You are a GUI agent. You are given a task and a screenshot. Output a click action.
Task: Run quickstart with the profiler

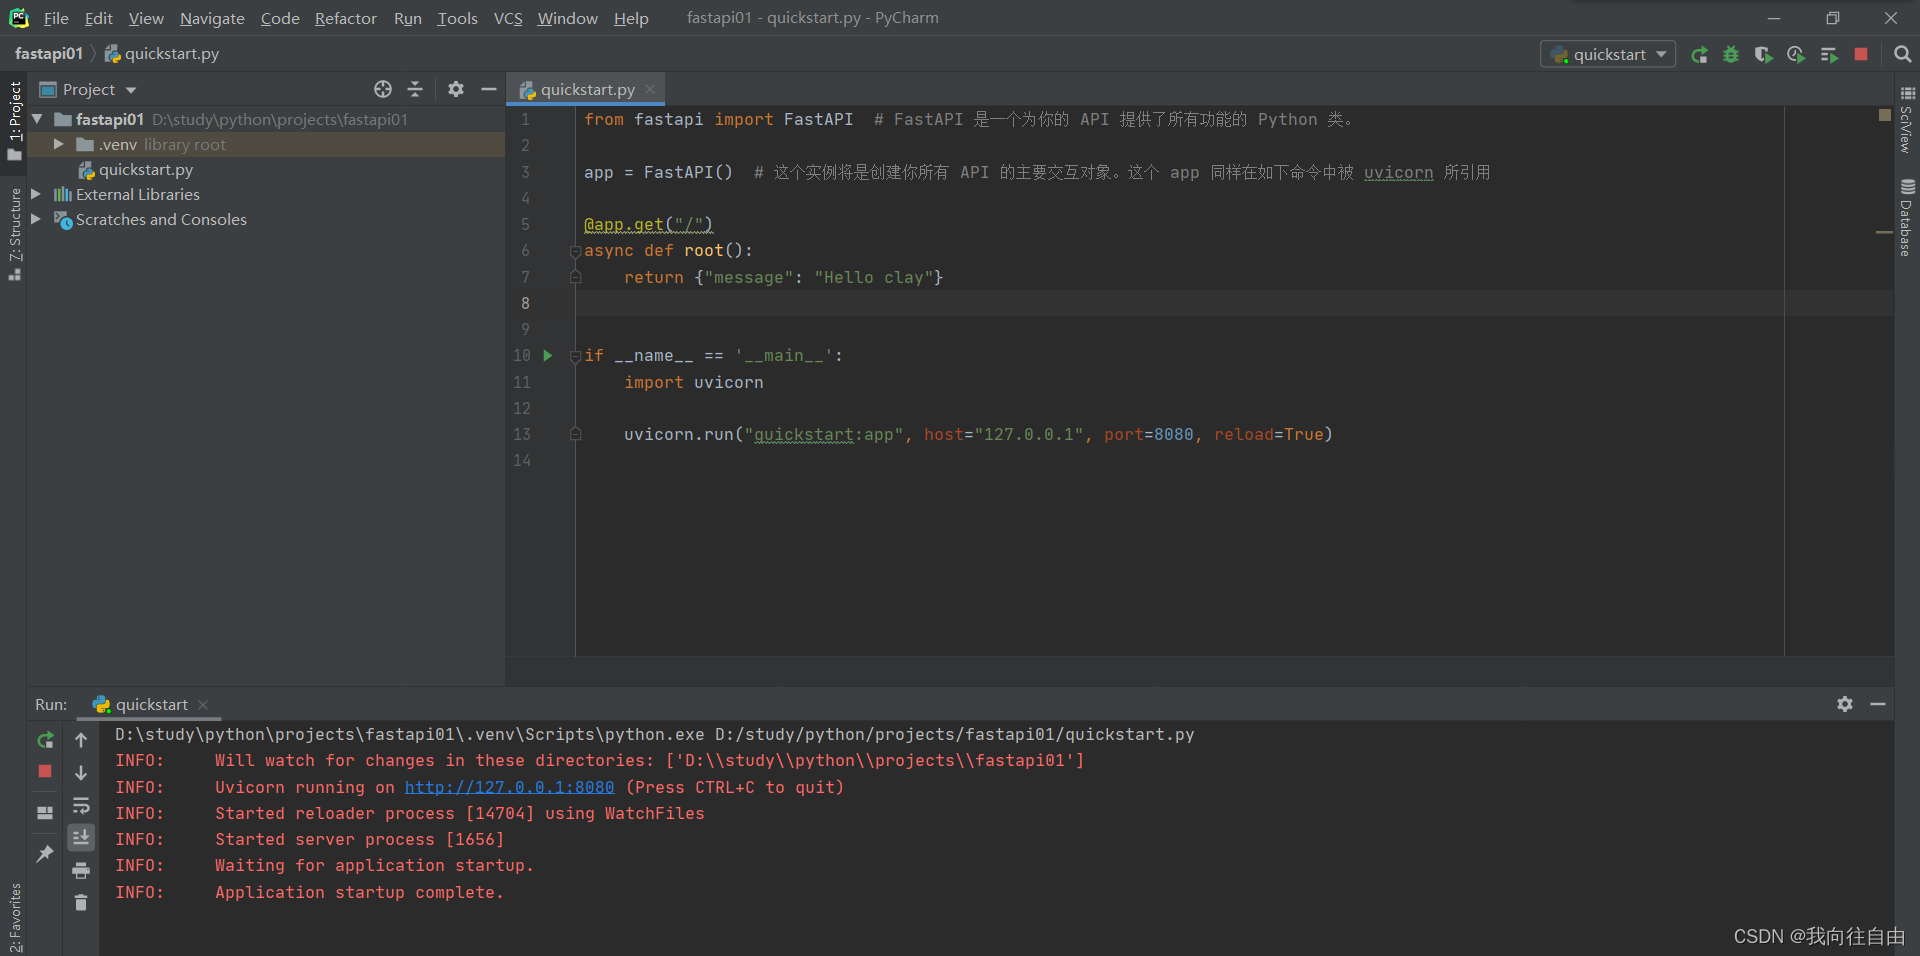point(1795,55)
